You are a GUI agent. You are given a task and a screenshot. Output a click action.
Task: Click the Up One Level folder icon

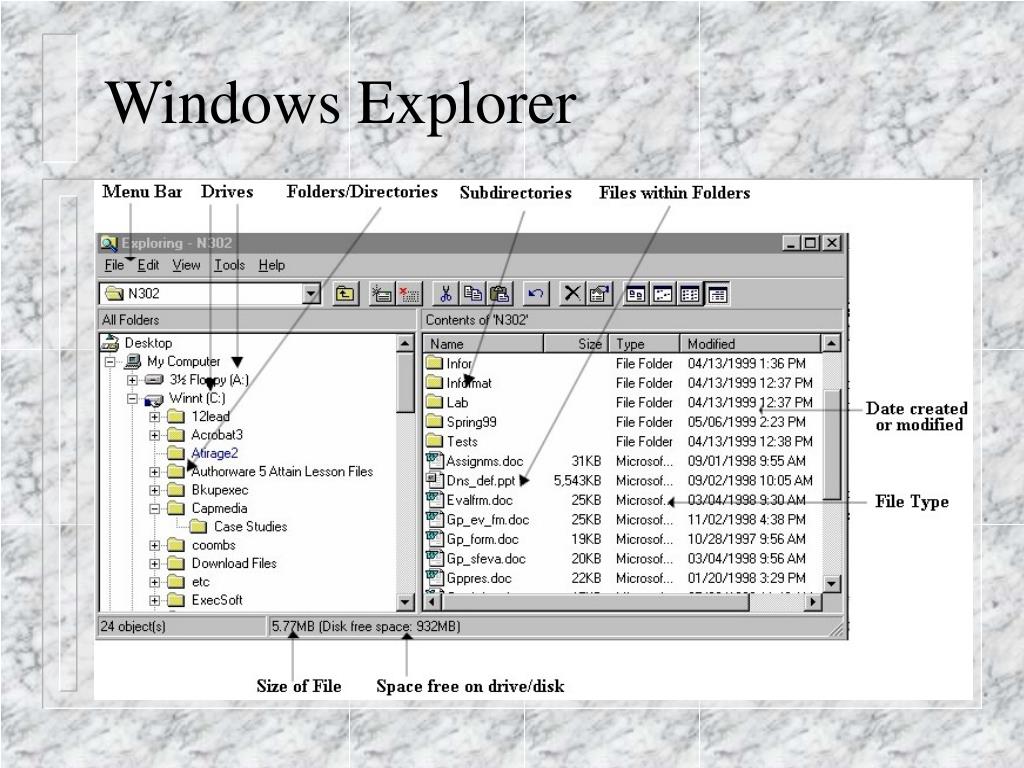point(345,294)
